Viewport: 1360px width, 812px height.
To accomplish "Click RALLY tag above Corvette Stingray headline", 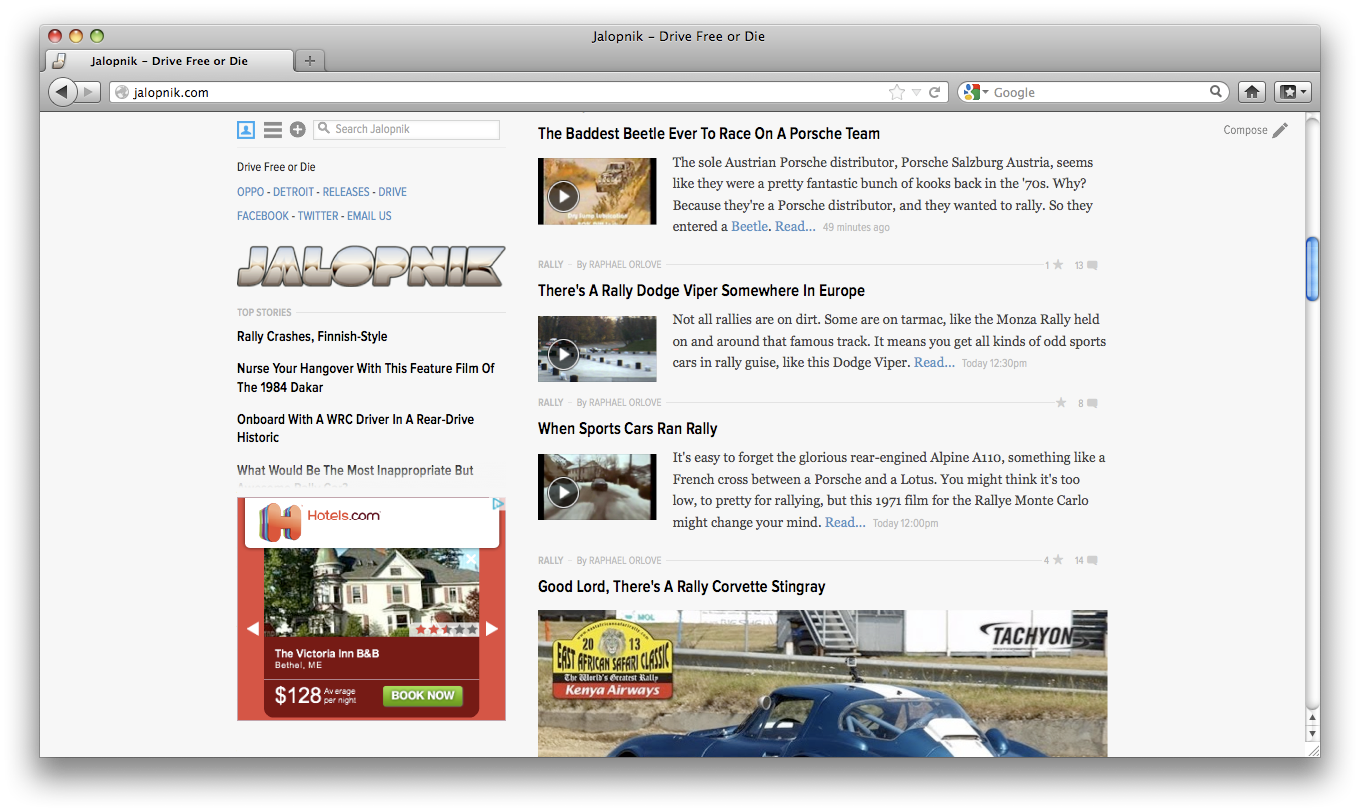I will coord(551,561).
